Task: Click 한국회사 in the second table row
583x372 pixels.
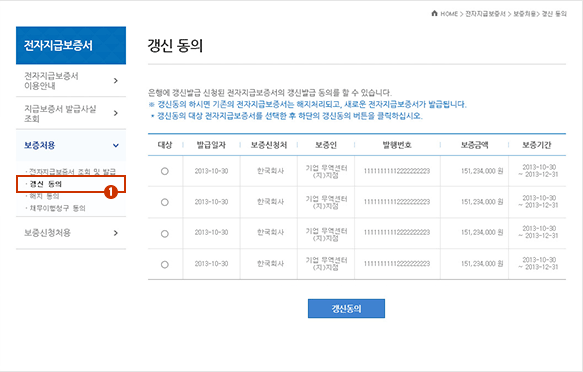Action: (x=270, y=202)
